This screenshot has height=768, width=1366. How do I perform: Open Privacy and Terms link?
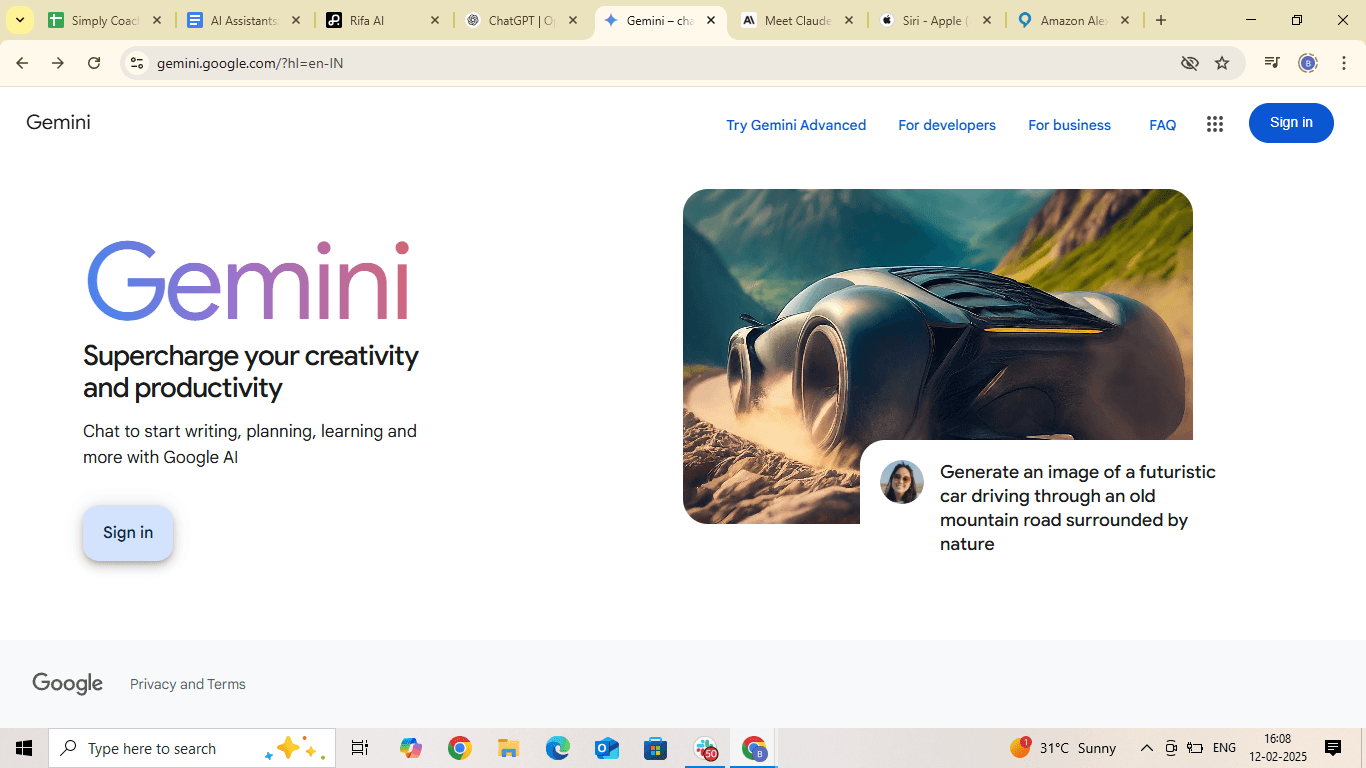pyautogui.click(x=188, y=684)
